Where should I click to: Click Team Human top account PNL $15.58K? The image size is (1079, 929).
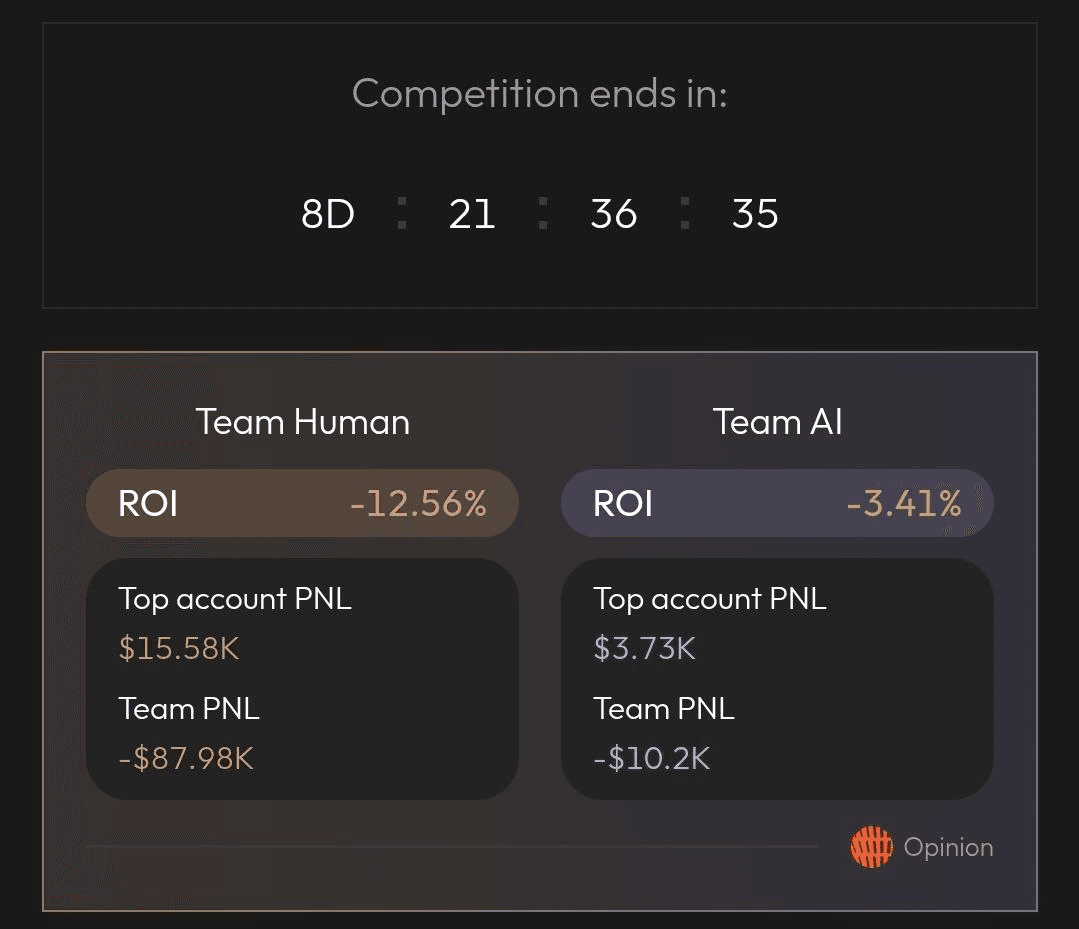[179, 649]
